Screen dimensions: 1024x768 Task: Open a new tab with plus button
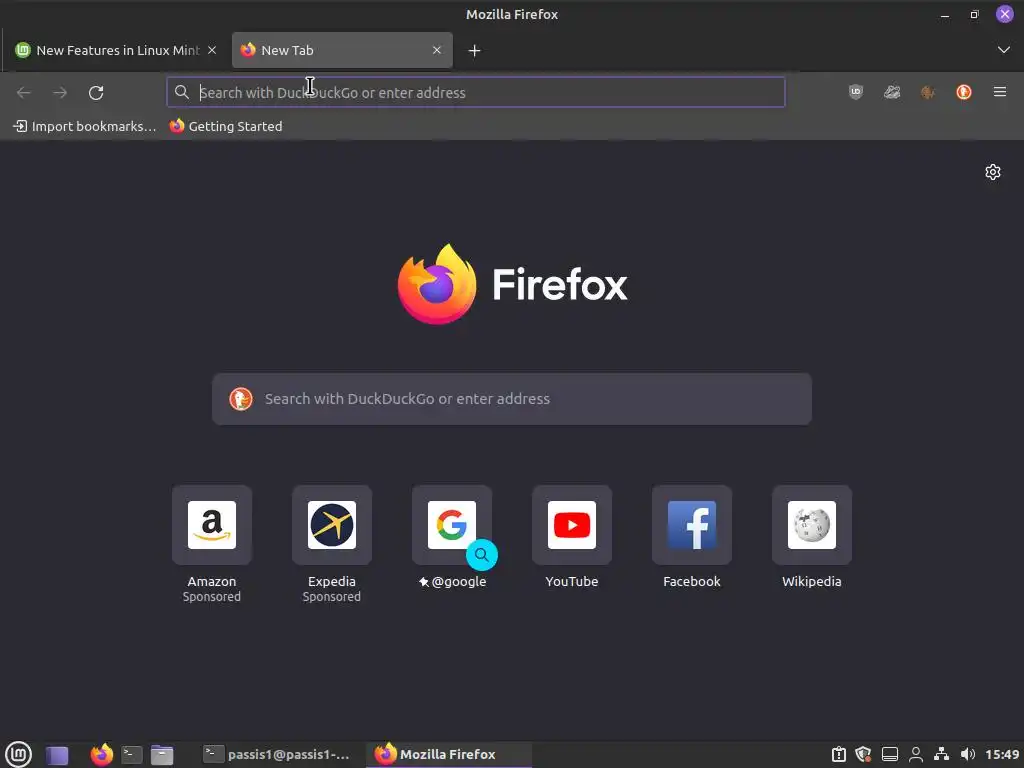pyautogui.click(x=475, y=50)
